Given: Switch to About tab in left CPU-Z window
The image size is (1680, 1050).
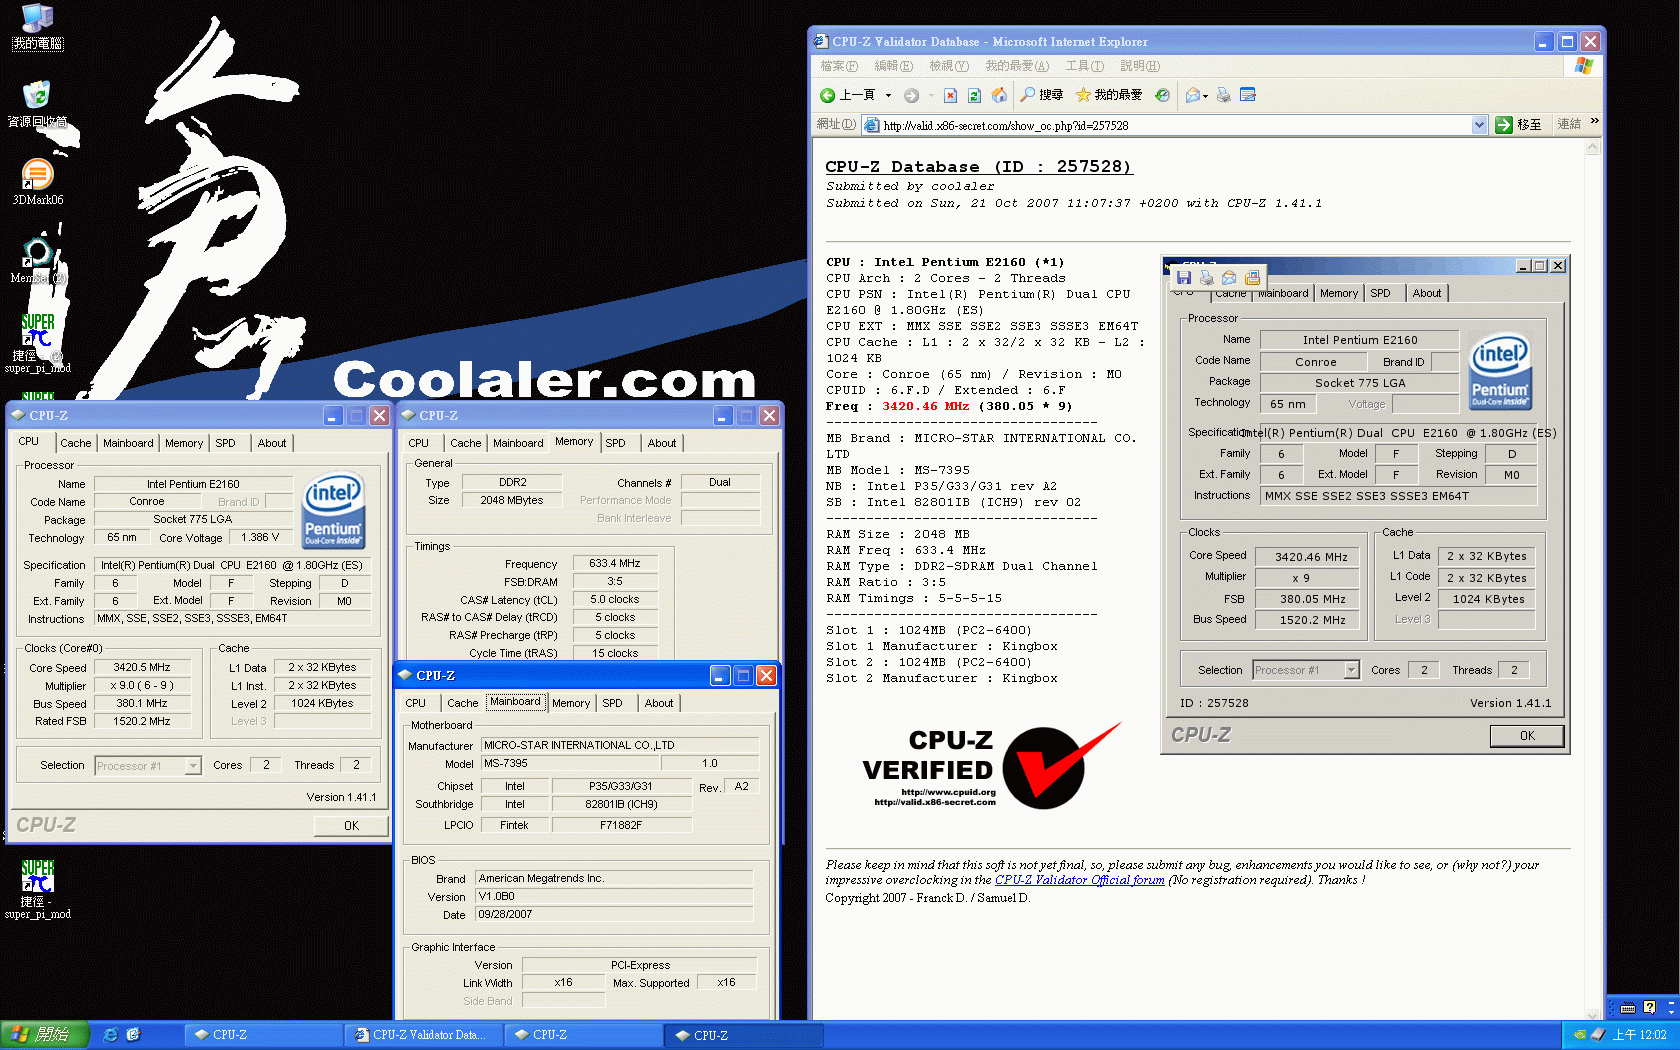Looking at the screenshot, I should pyautogui.click(x=272, y=443).
